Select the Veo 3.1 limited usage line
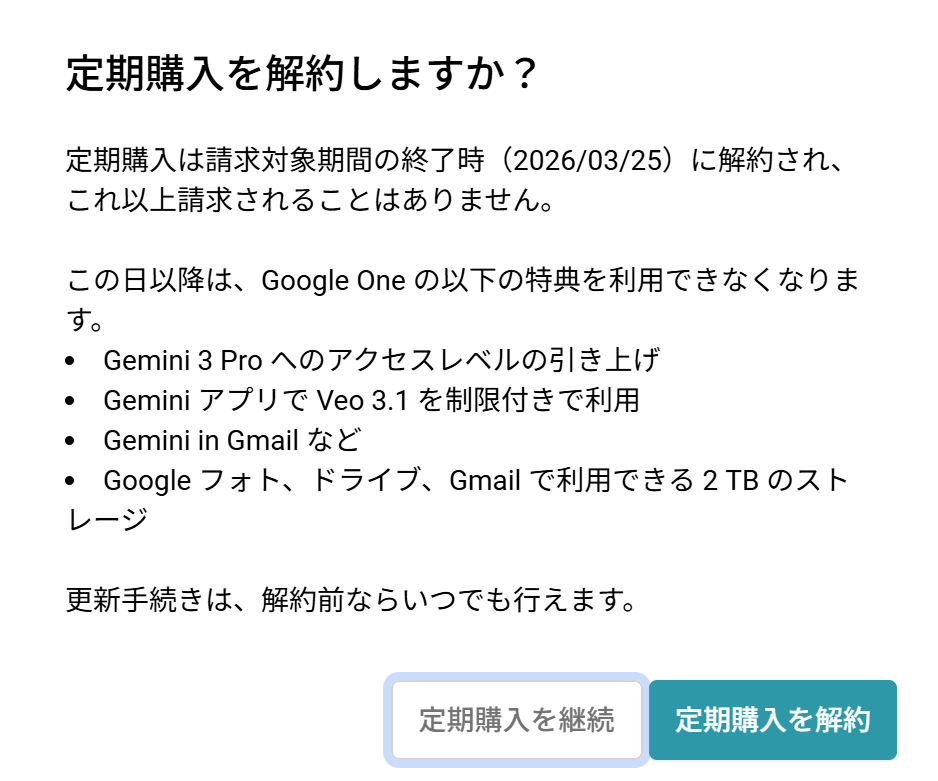938x781 pixels. pos(371,400)
